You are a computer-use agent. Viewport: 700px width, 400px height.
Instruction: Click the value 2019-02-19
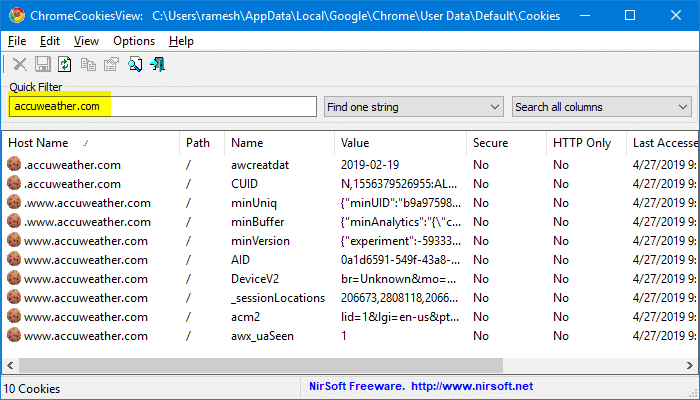point(370,165)
